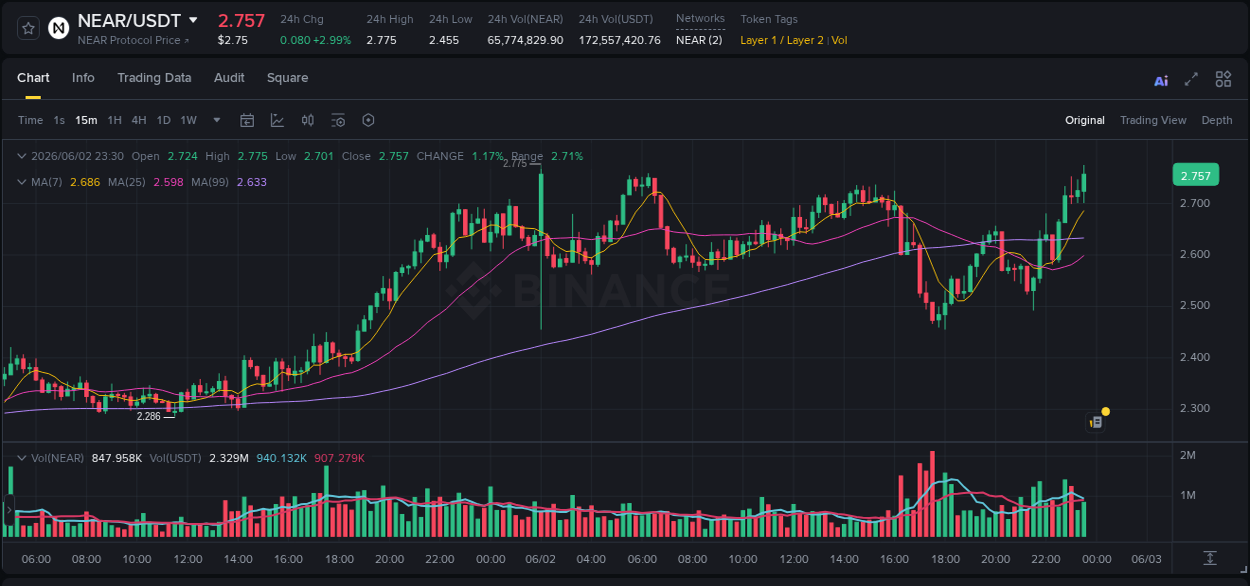Open the candlestick chart style icon
This screenshot has height=586, width=1250.
click(308, 120)
